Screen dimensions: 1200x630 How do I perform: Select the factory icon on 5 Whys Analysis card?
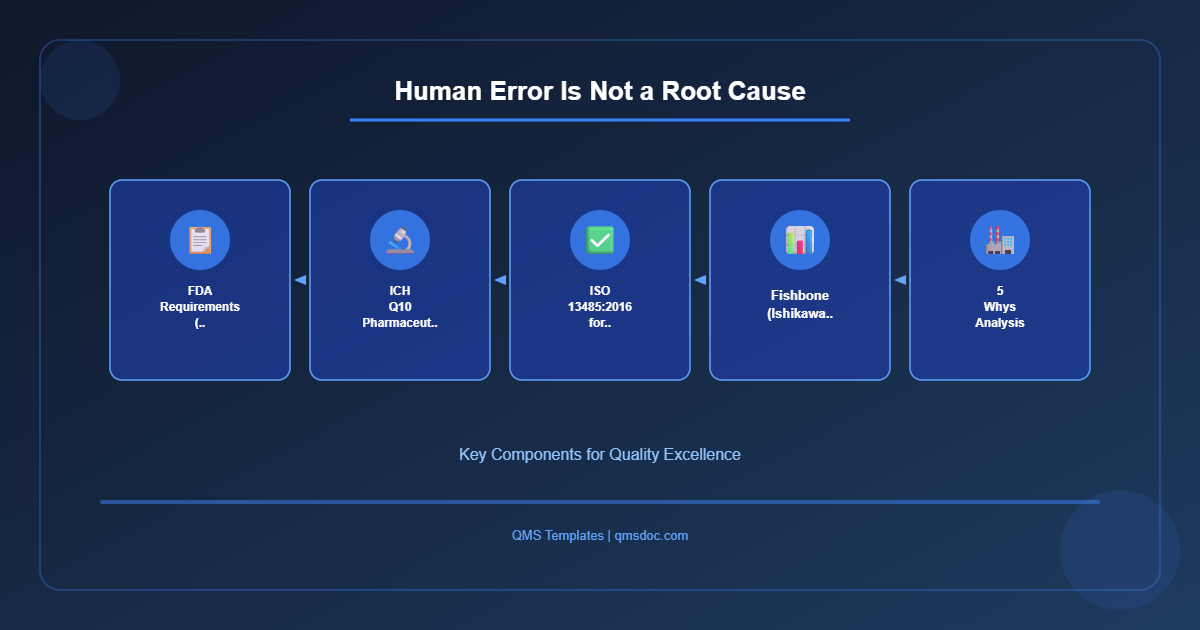999,239
